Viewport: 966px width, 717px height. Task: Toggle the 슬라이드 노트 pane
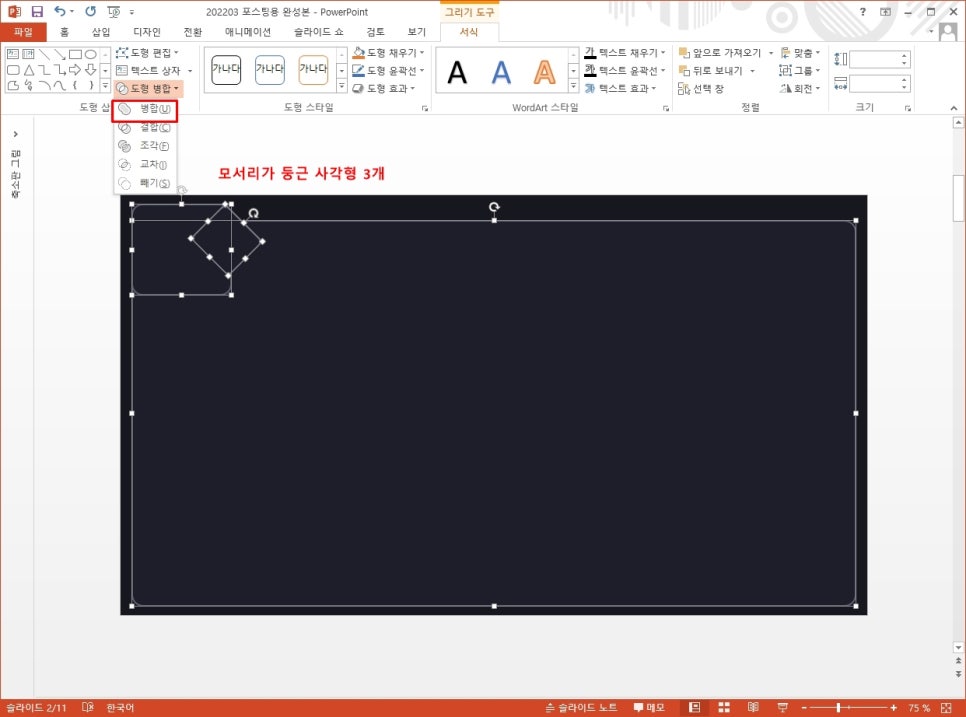581,708
